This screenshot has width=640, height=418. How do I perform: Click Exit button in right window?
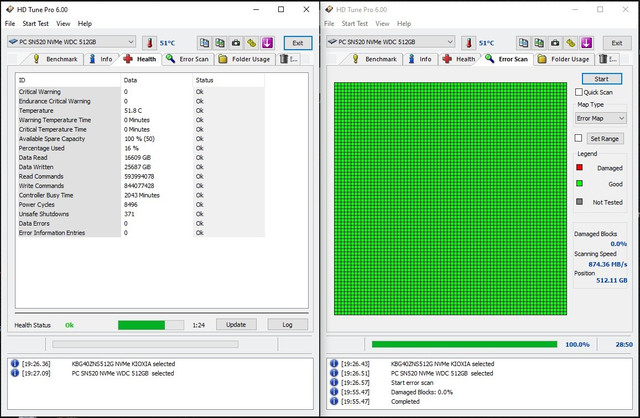coord(617,43)
